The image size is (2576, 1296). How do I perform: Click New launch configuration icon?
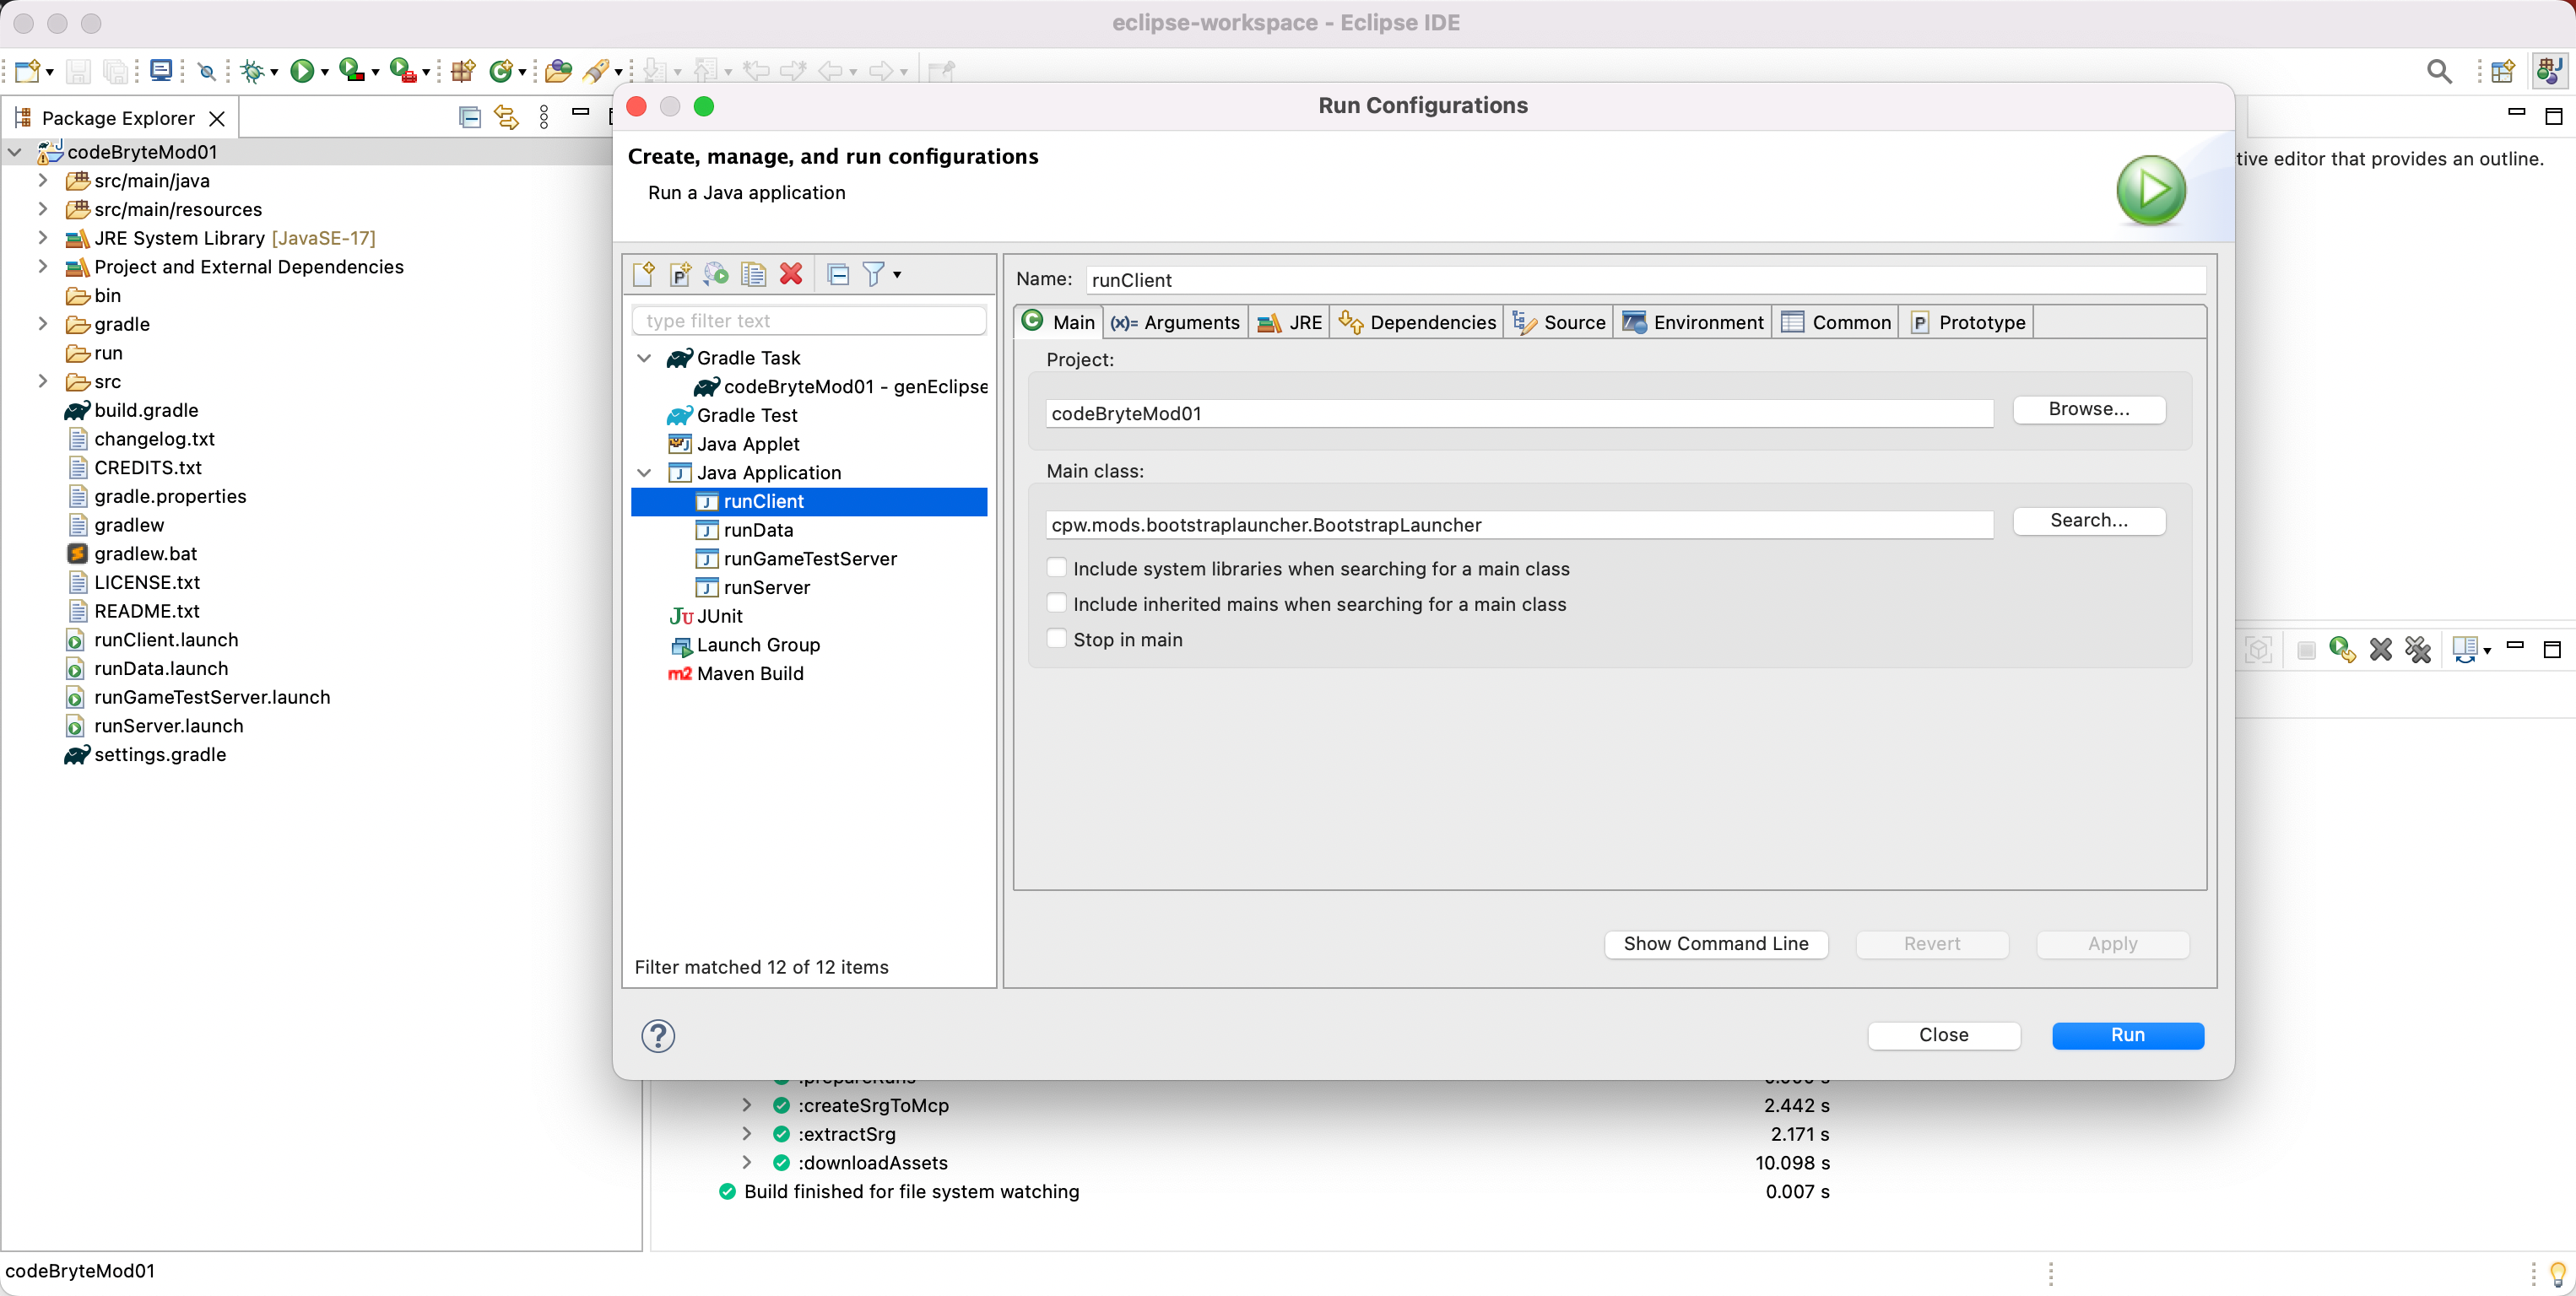(x=644, y=274)
